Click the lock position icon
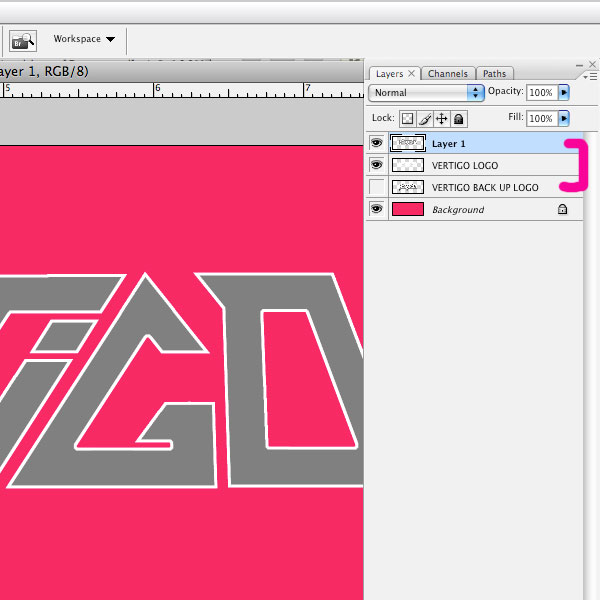This screenshot has height=600, width=600. pos(442,119)
